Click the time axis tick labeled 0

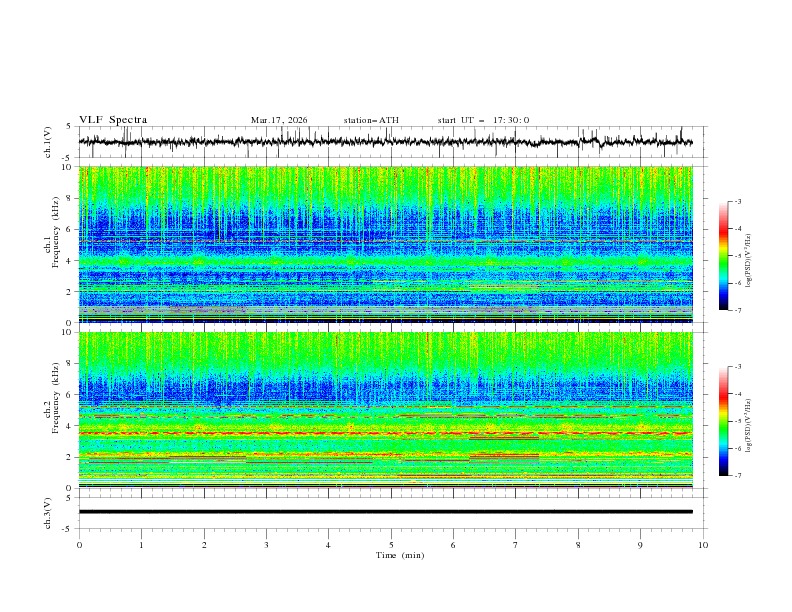pyautogui.click(x=79, y=545)
